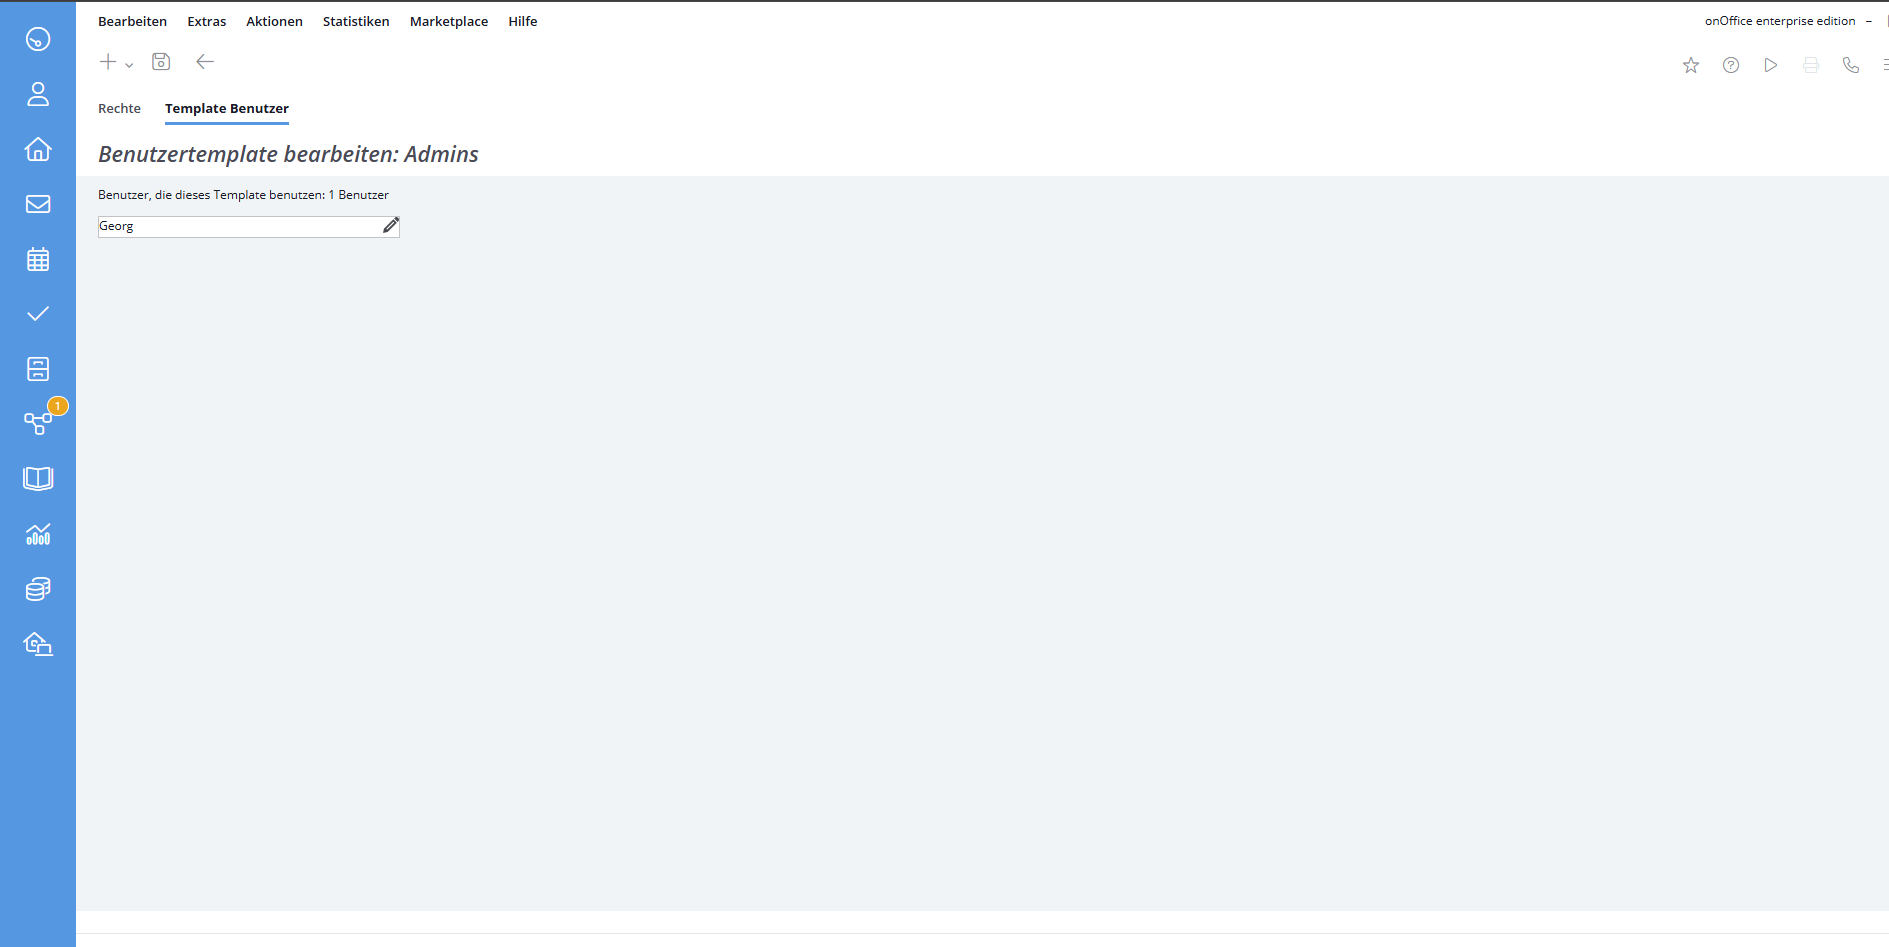Open the Tasks checkmark icon
This screenshot has width=1889, height=947.
pyautogui.click(x=38, y=314)
